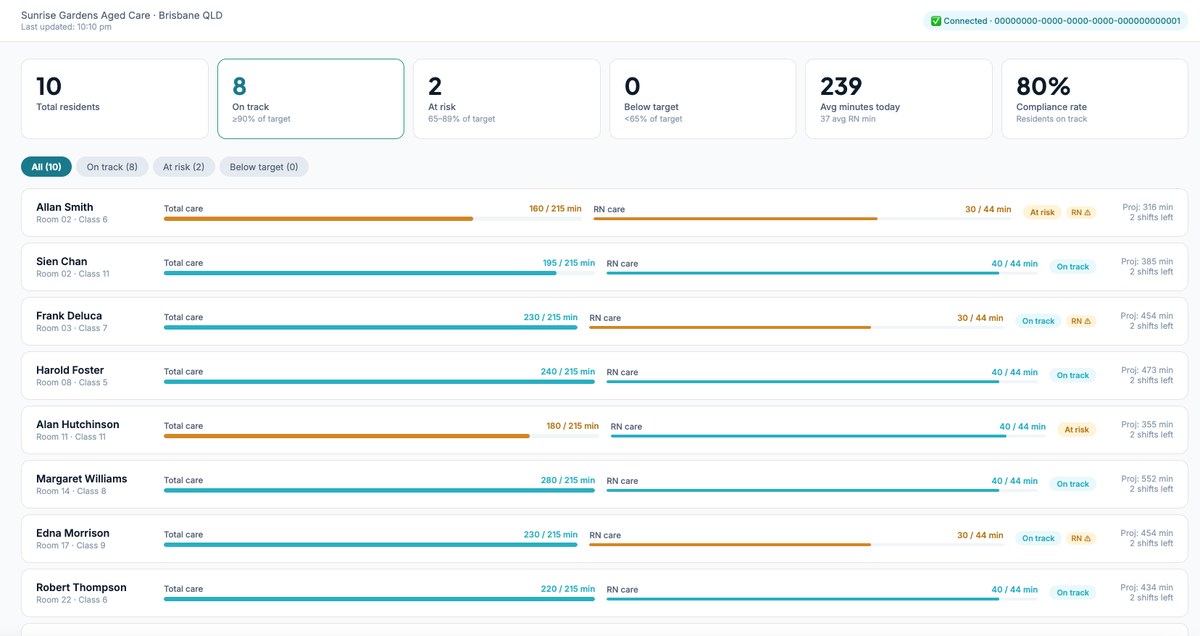Screen dimensions: 1200x636
Task: Select resident name Margaret Williams
Action: 82,479
